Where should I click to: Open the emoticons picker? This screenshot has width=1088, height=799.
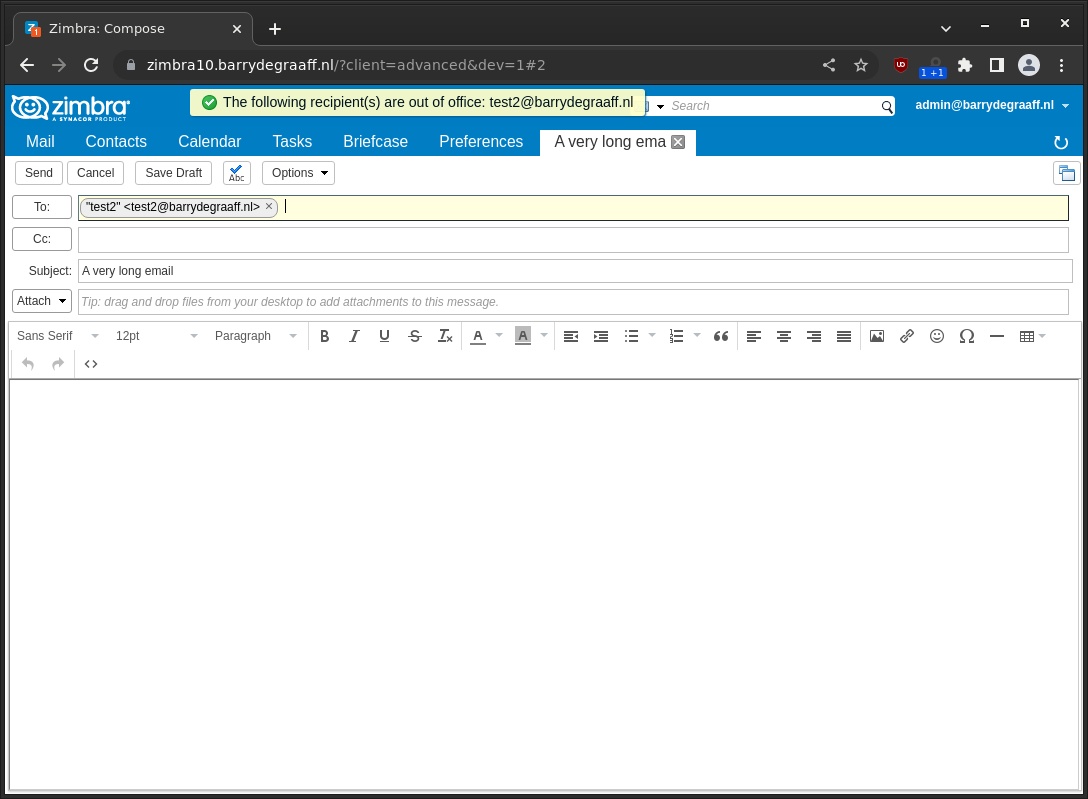(937, 336)
